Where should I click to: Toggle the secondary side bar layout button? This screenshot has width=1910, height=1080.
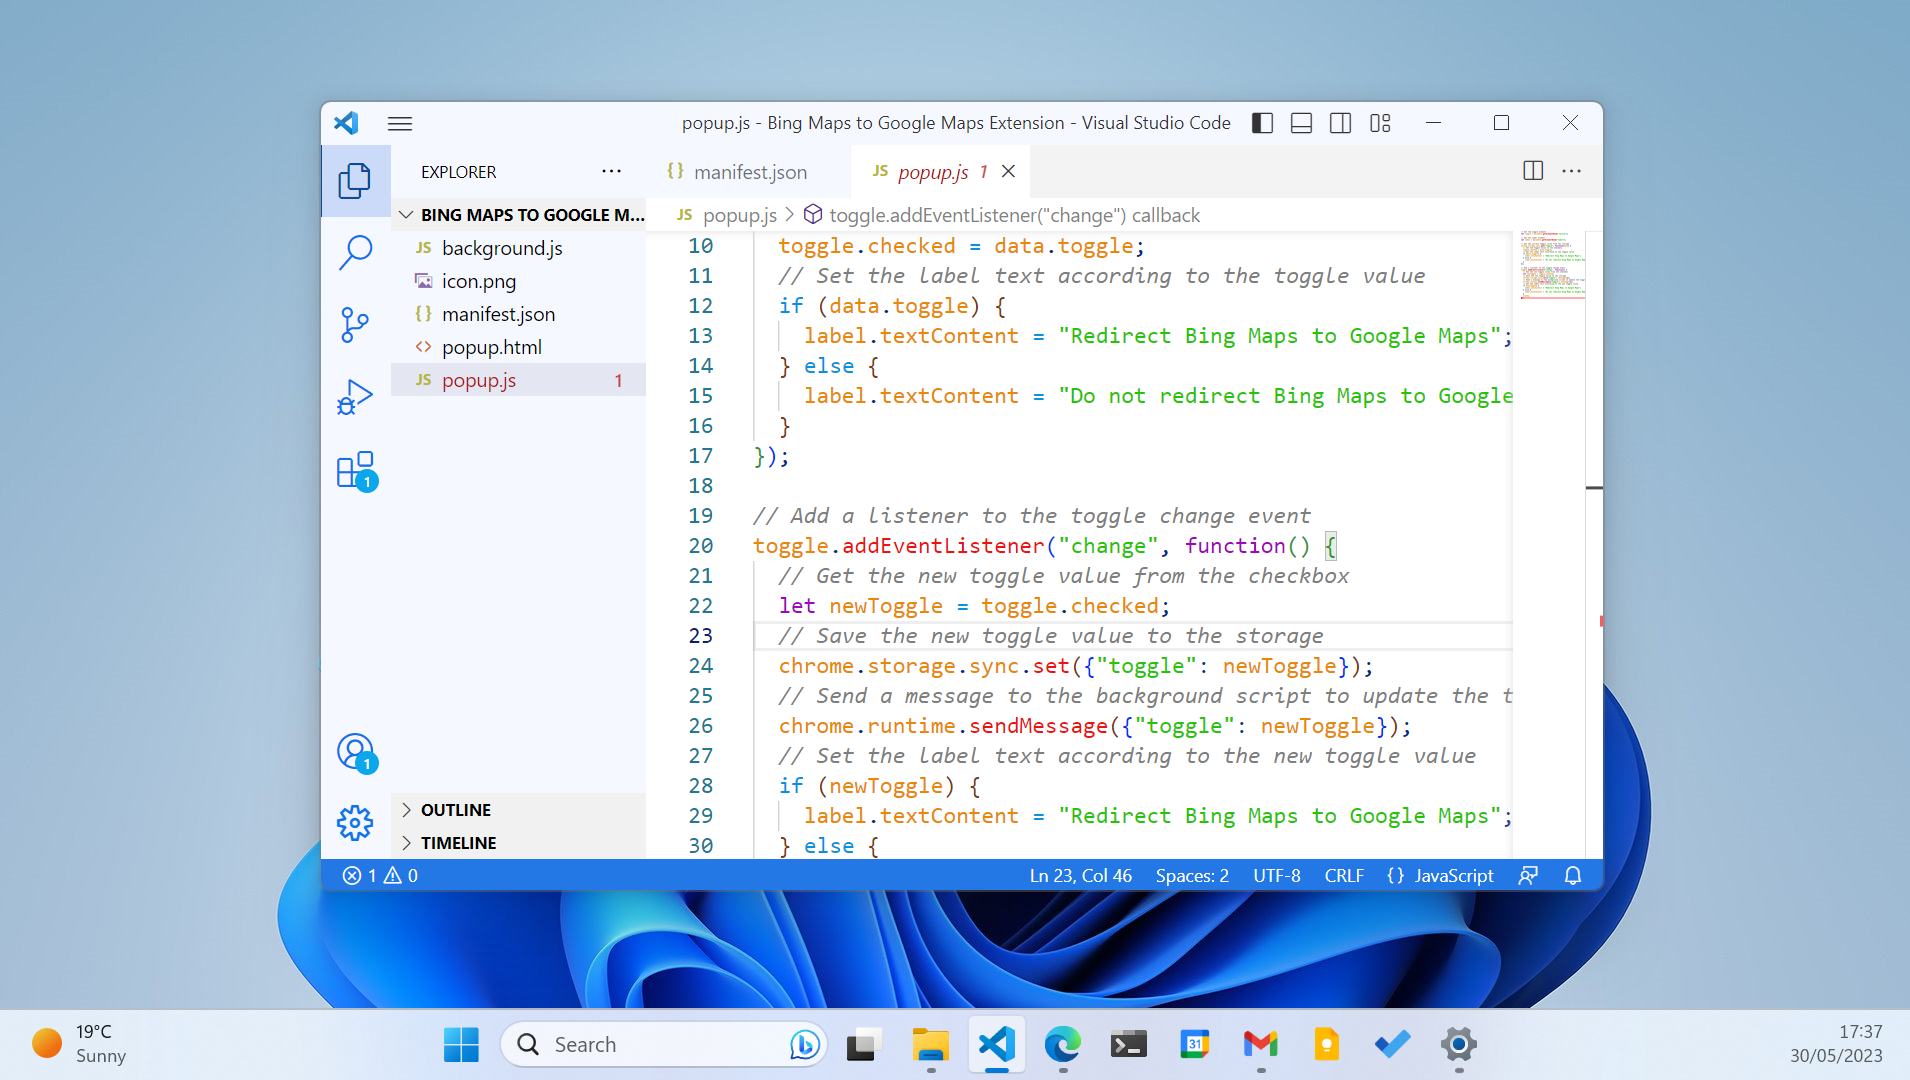(x=1340, y=123)
